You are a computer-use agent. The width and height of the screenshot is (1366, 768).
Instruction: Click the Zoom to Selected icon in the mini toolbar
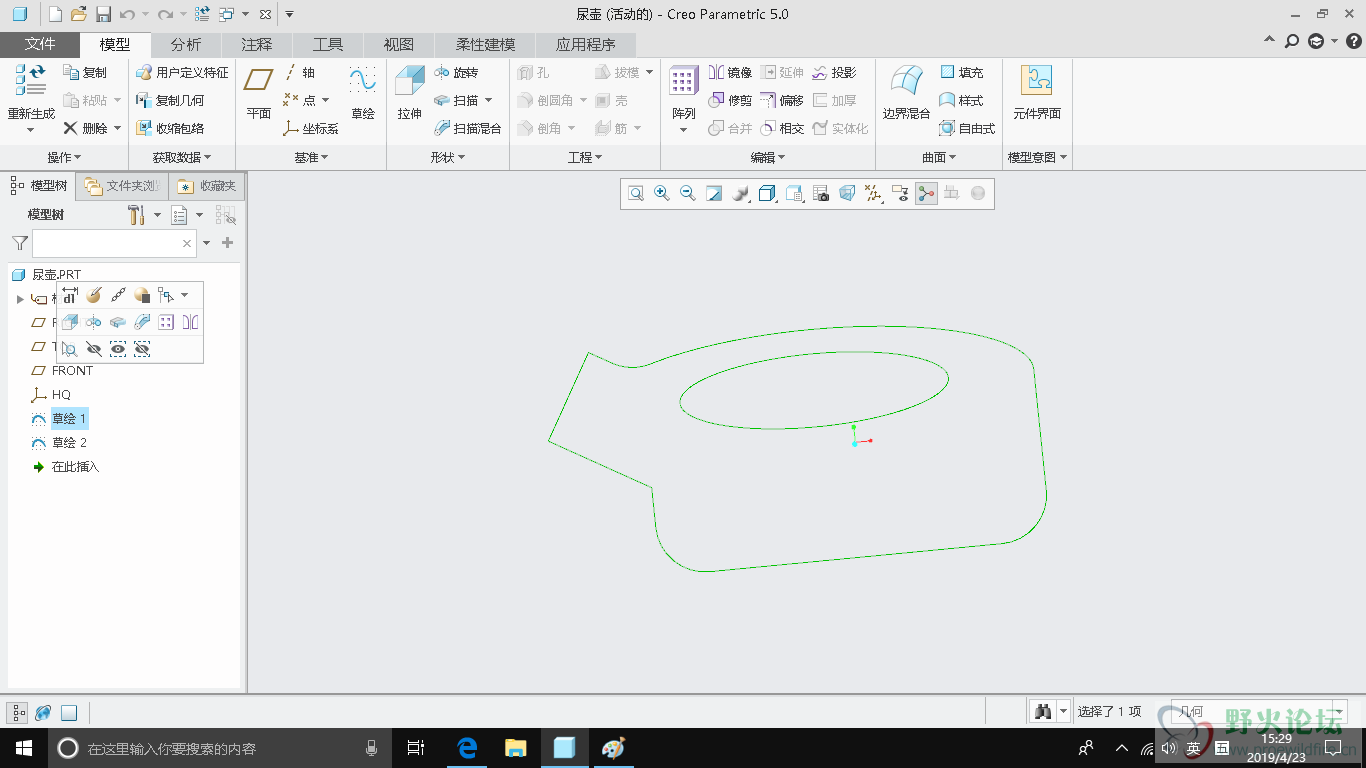[69, 349]
